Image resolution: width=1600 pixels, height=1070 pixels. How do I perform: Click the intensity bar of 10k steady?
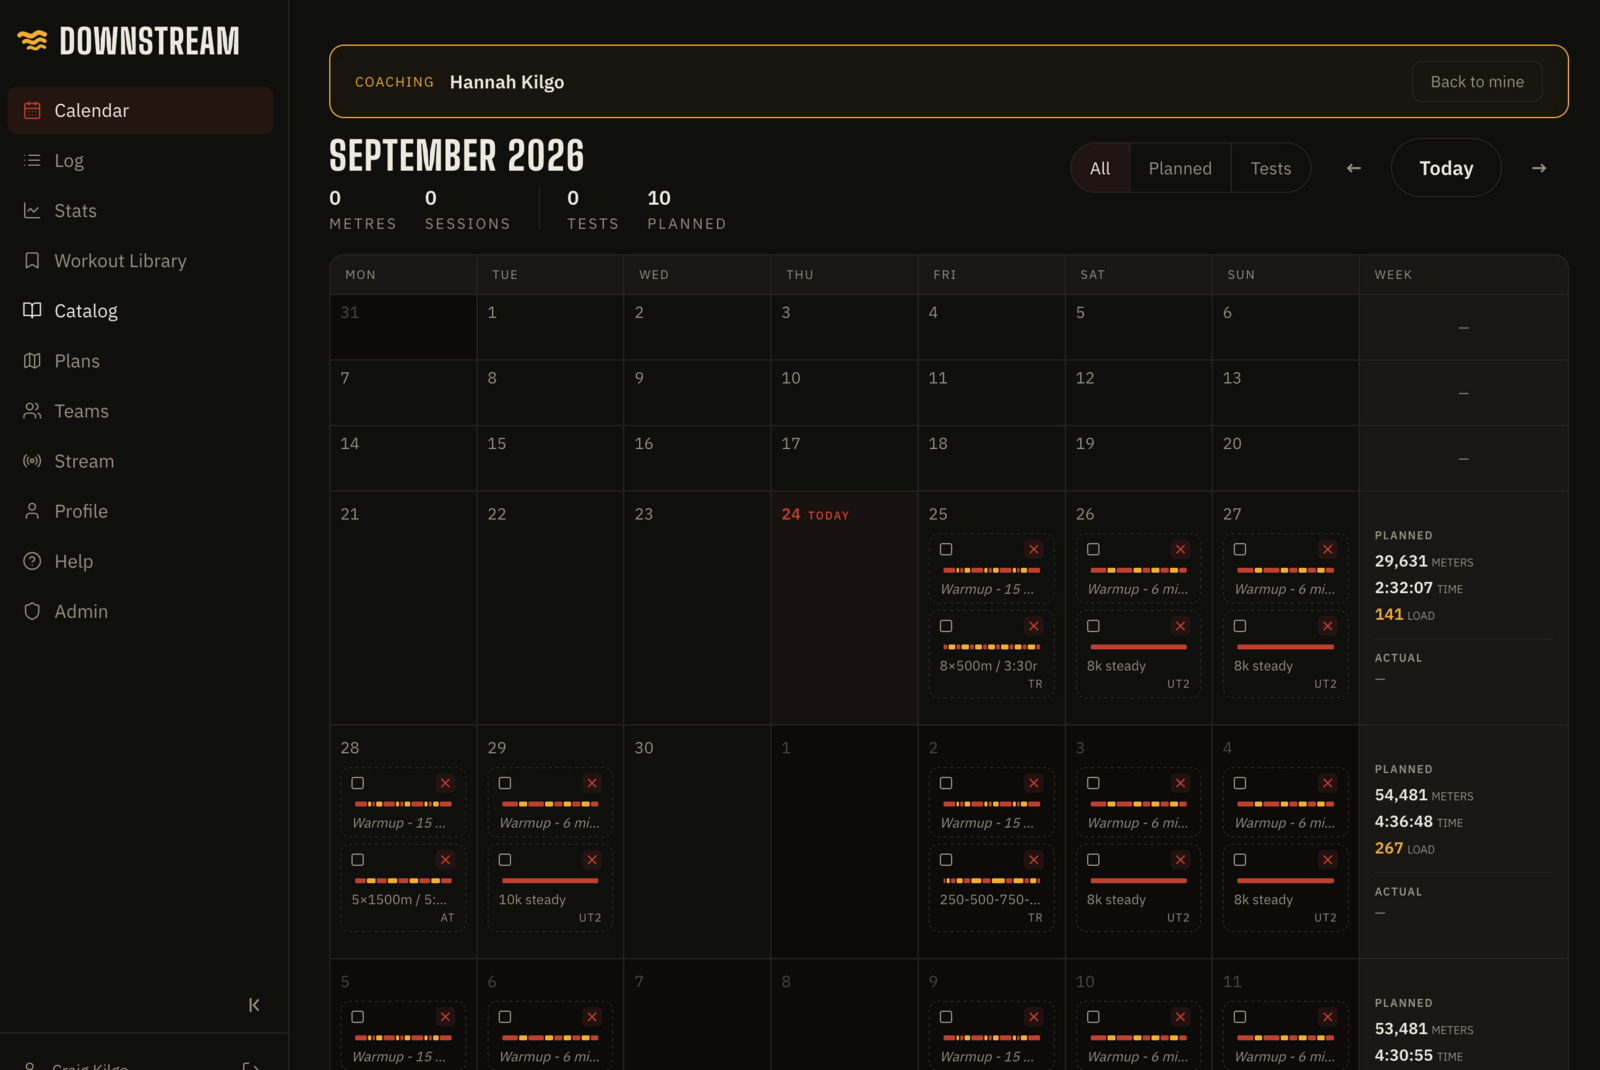pos(550,881)
